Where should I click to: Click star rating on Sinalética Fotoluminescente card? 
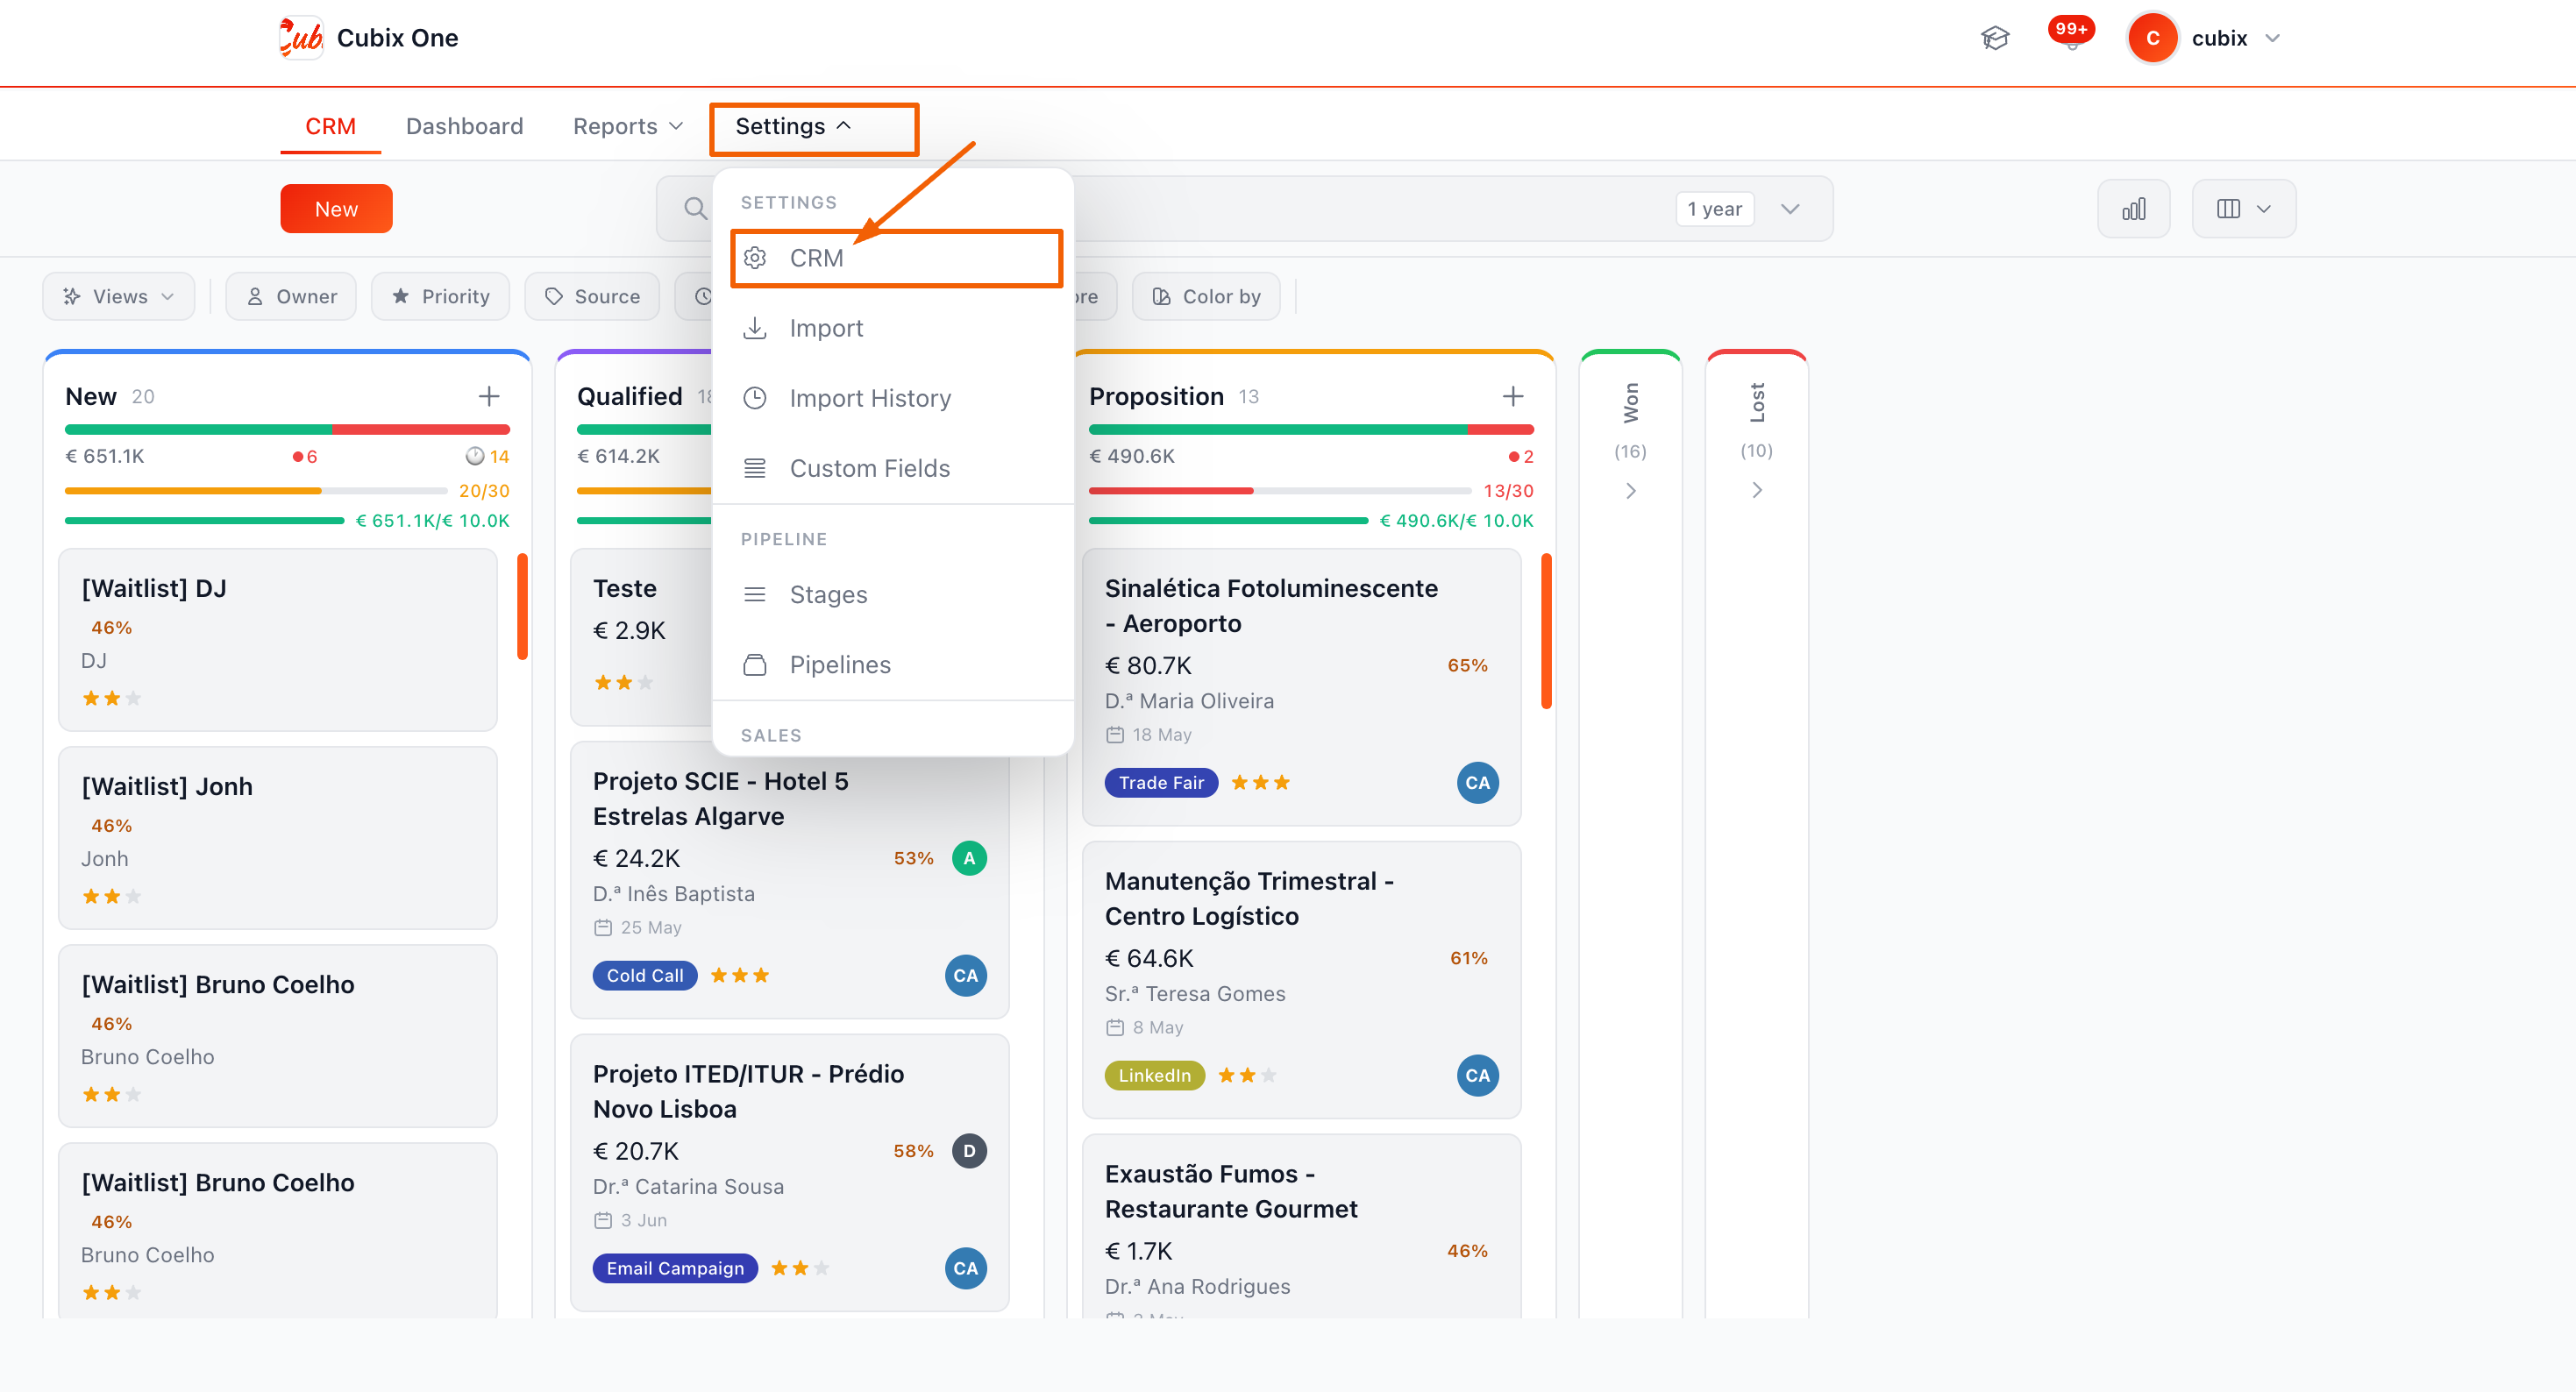1260,782
